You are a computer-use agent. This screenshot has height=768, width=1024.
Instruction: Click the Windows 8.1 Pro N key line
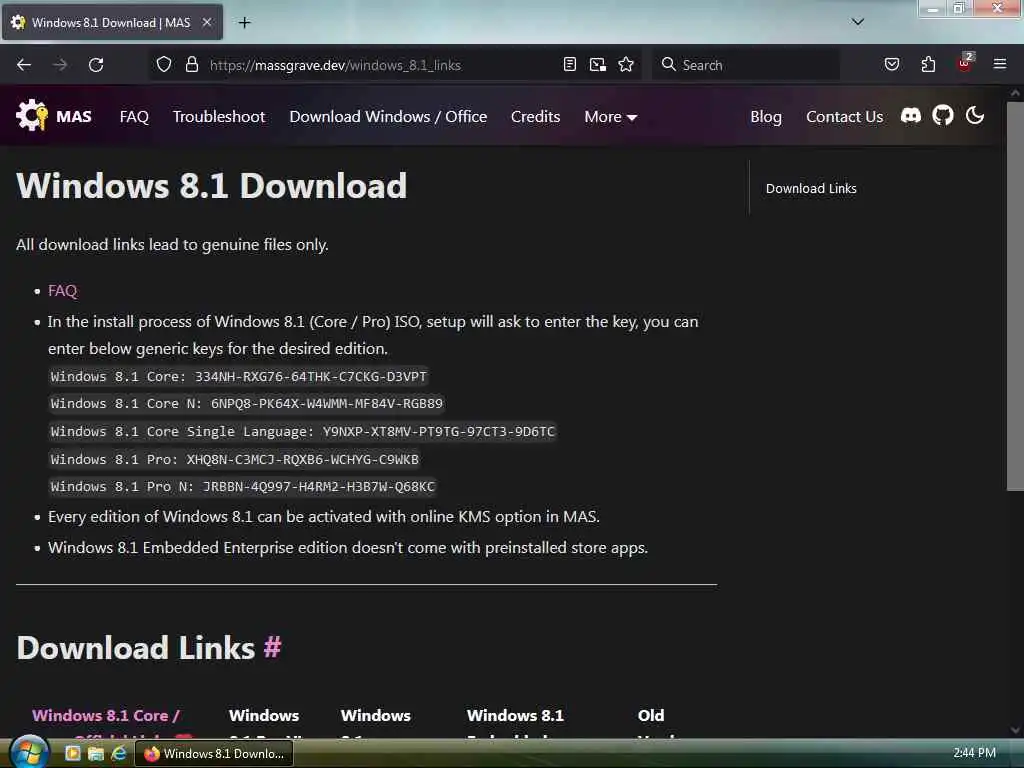pyautogui.click(x=242, y=487)
